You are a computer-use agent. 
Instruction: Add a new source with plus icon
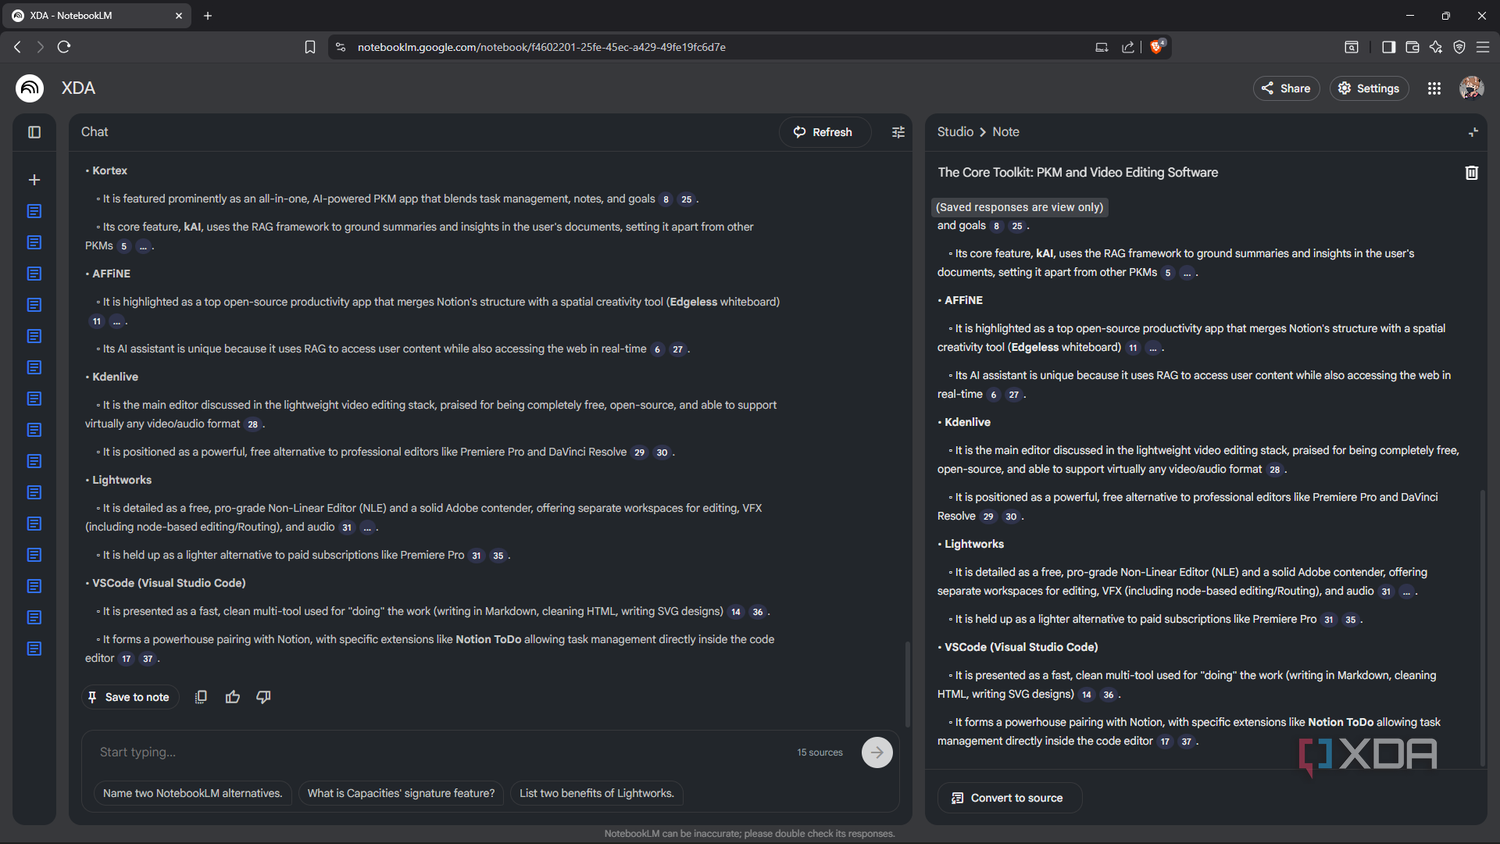[x=34, y=180]
